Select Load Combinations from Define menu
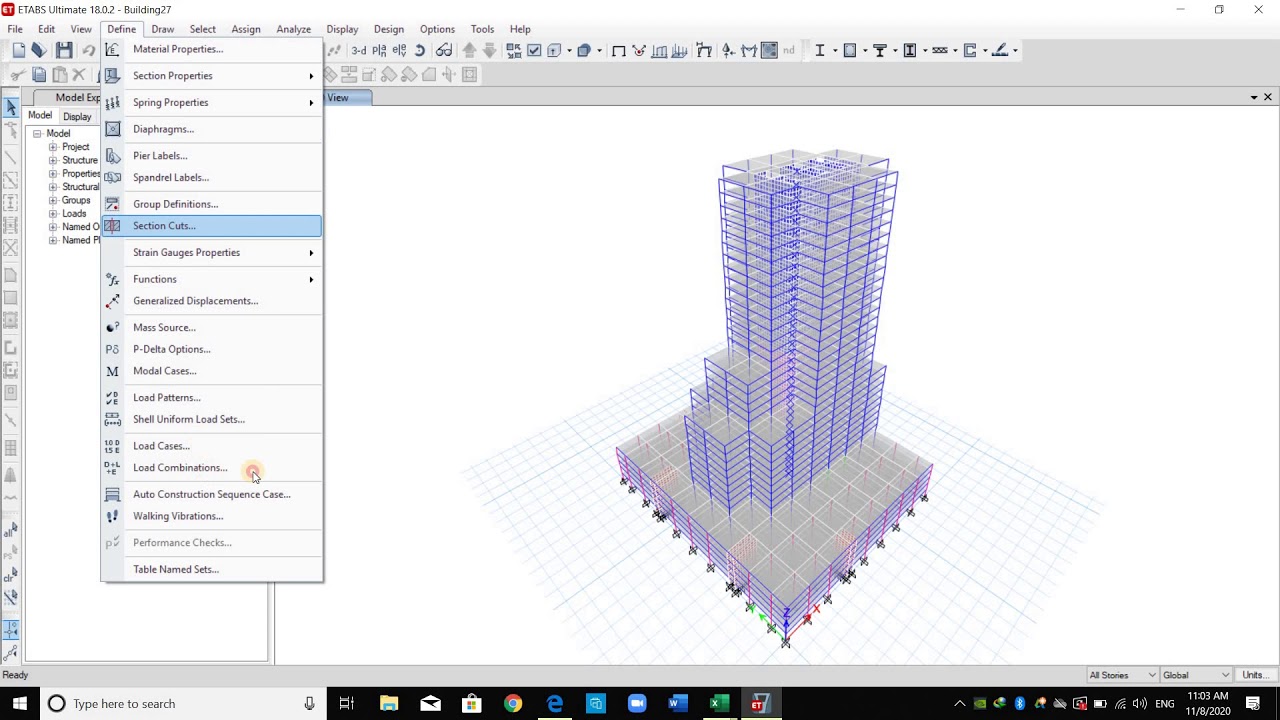The height and width of the screenshot is (720, 1280). (212, 468)
